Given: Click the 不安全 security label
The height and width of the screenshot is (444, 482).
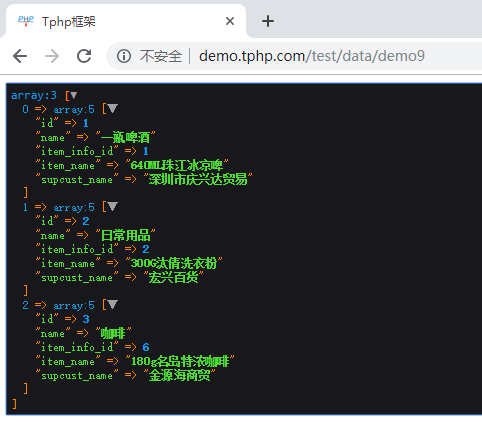Looking at the screenshot, I should coord(161,56).
